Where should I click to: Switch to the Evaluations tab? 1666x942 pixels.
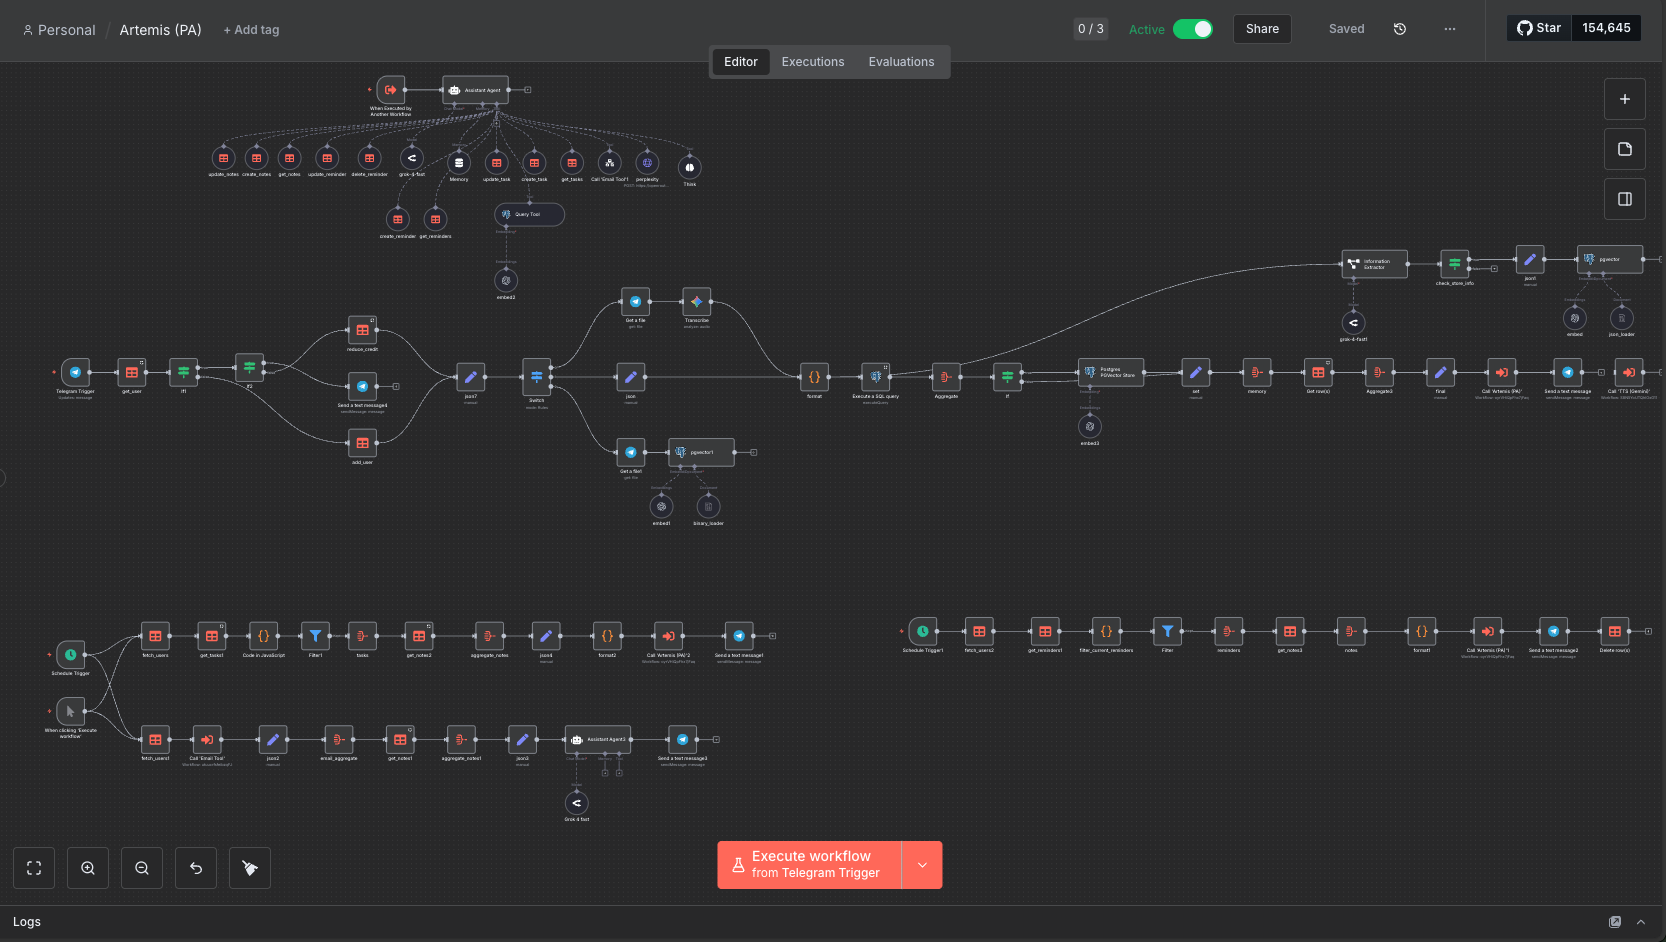901,62
